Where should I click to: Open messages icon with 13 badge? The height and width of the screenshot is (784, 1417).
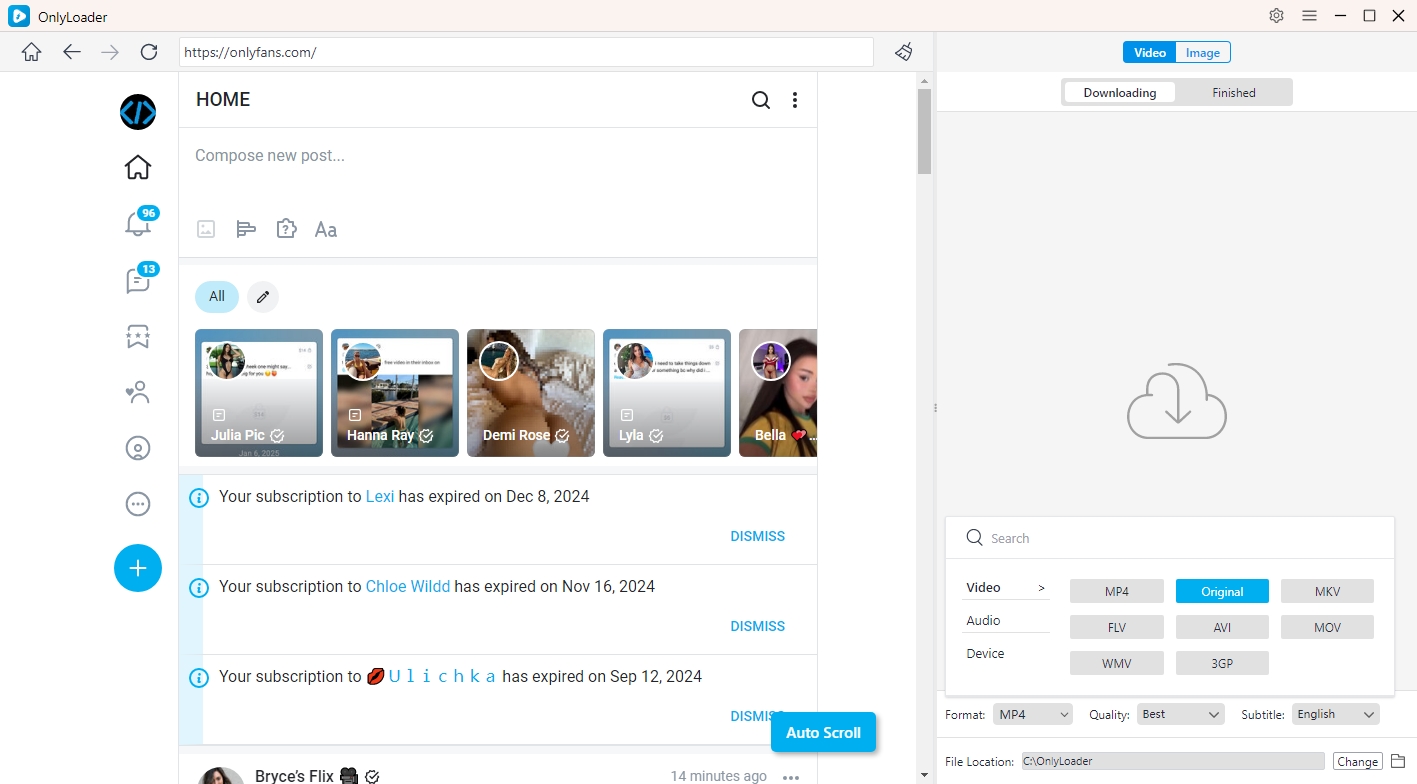pos(138,280)
